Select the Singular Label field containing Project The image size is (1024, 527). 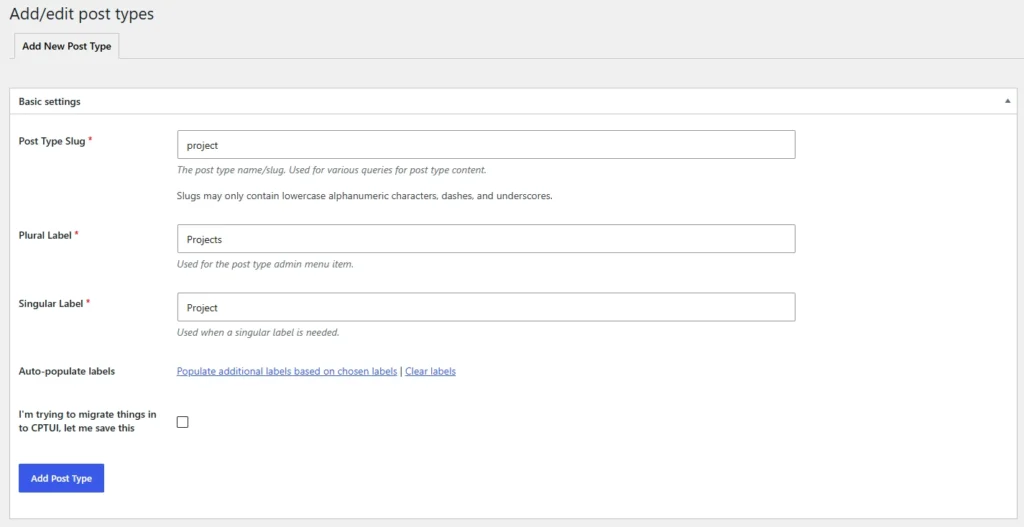(x=486, y=307)
